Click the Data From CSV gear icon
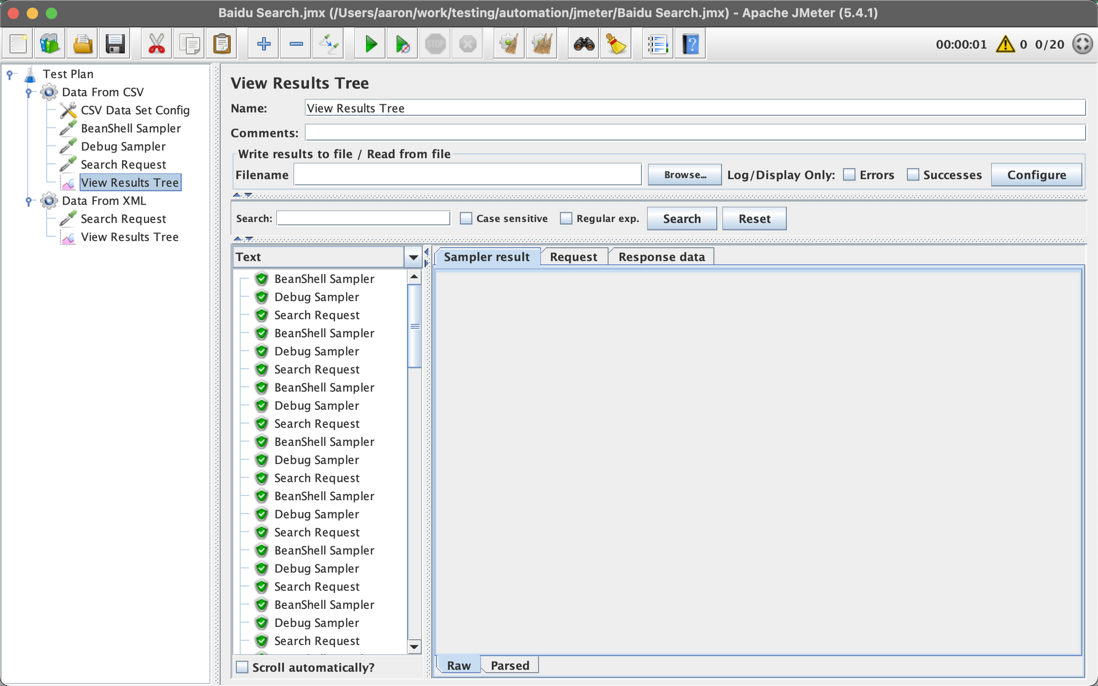Image resolution: width=1098 pixels, height=686 pixels. (x=49, y=92)
